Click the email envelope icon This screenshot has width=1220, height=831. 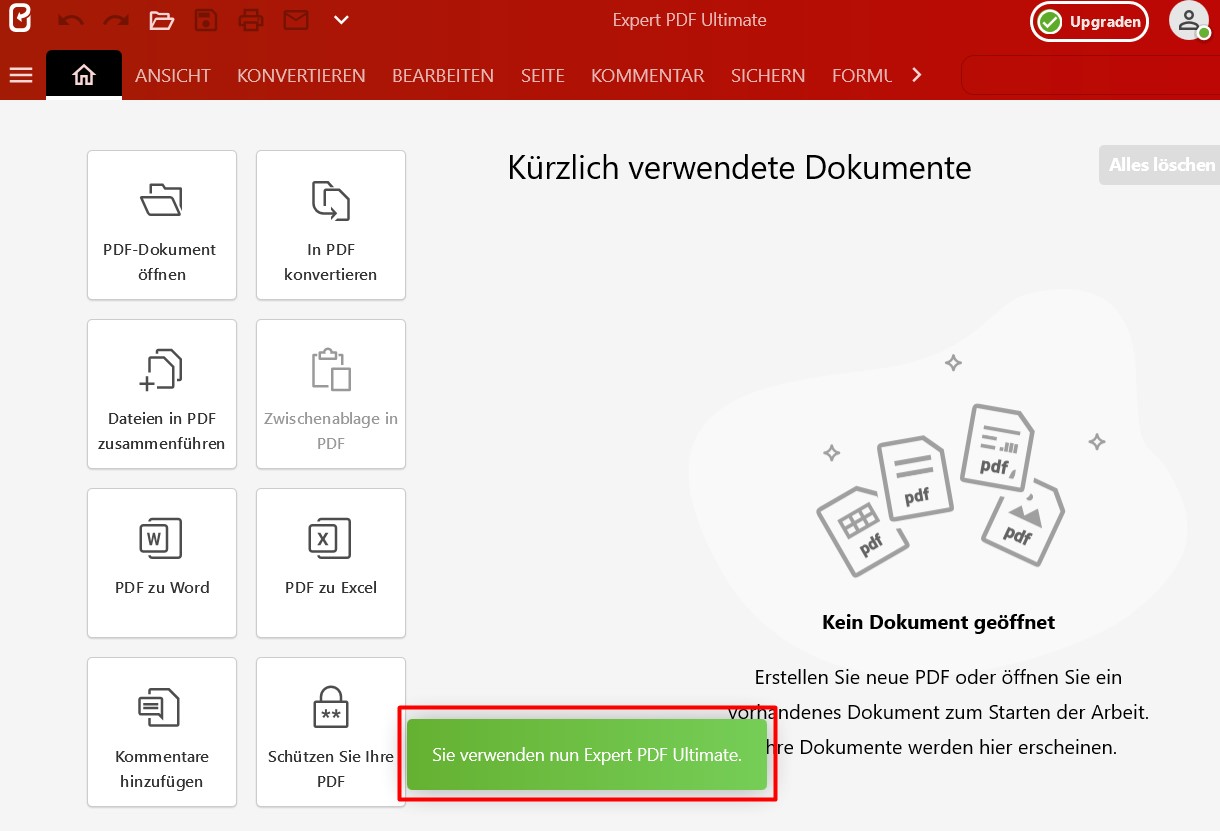click(x=296, y=20)
